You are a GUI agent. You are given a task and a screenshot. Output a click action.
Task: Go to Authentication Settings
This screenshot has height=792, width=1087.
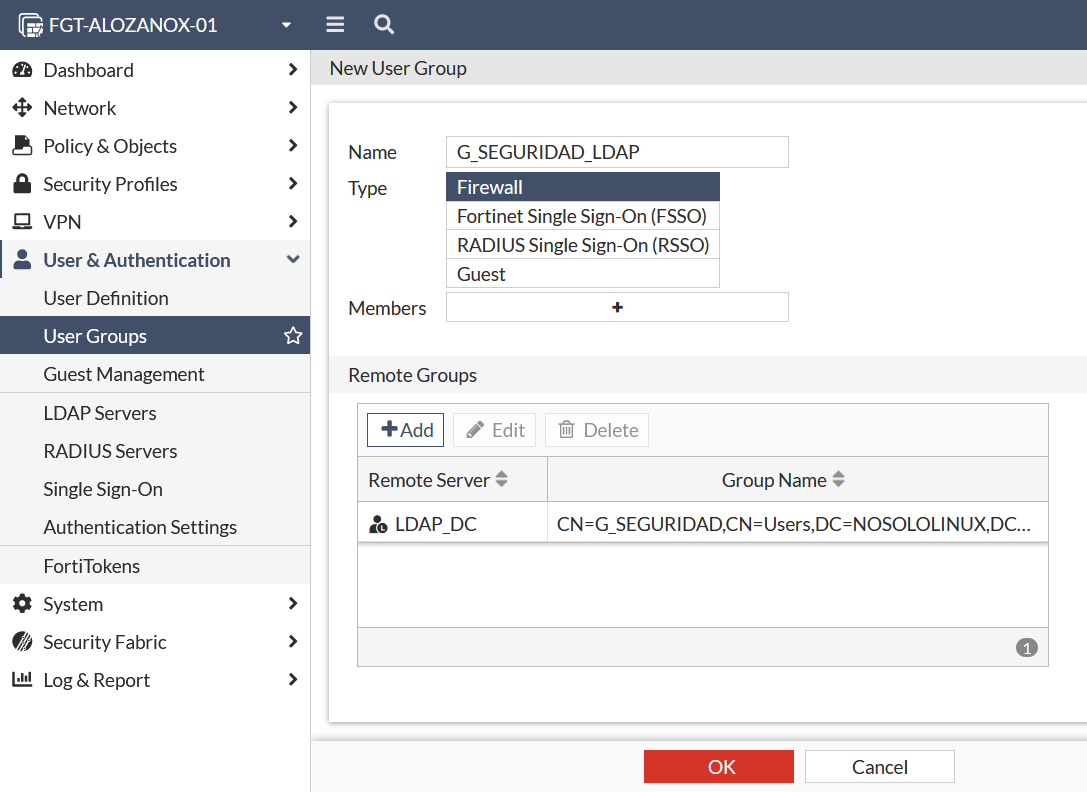click(140, 527)
